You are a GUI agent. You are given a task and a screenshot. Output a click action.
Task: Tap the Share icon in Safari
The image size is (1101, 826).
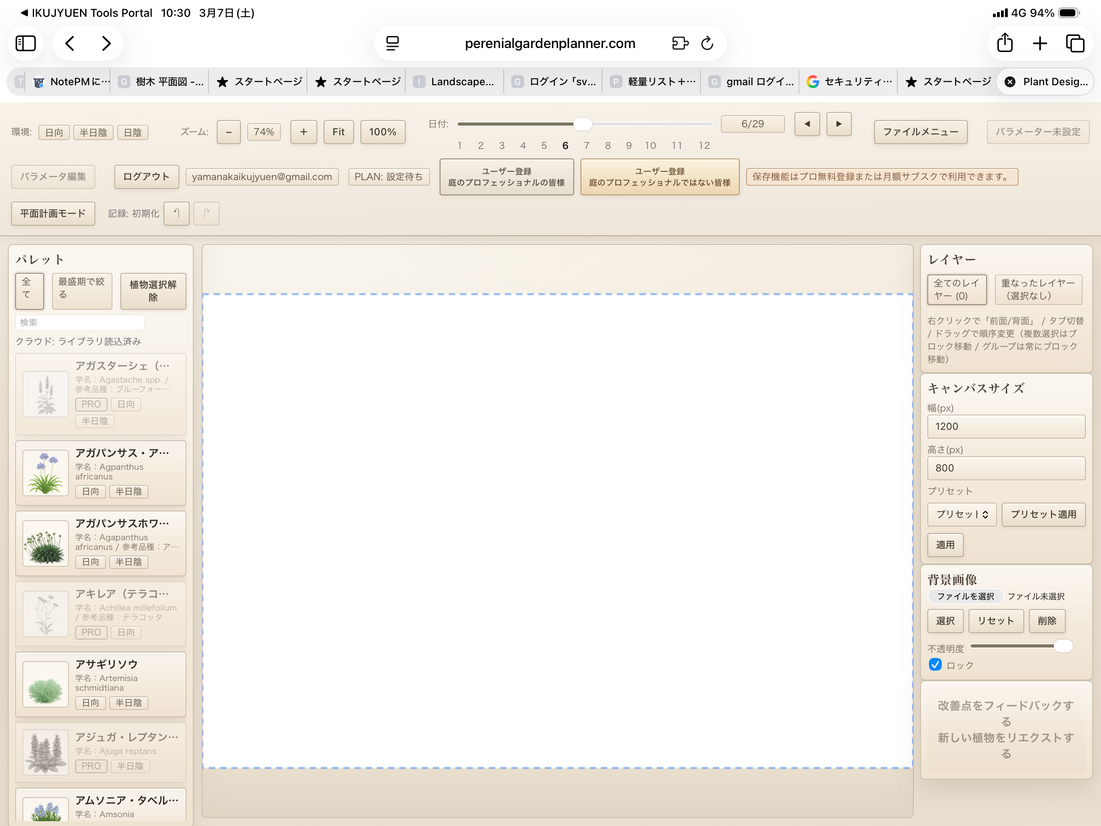click(1004, 43)
